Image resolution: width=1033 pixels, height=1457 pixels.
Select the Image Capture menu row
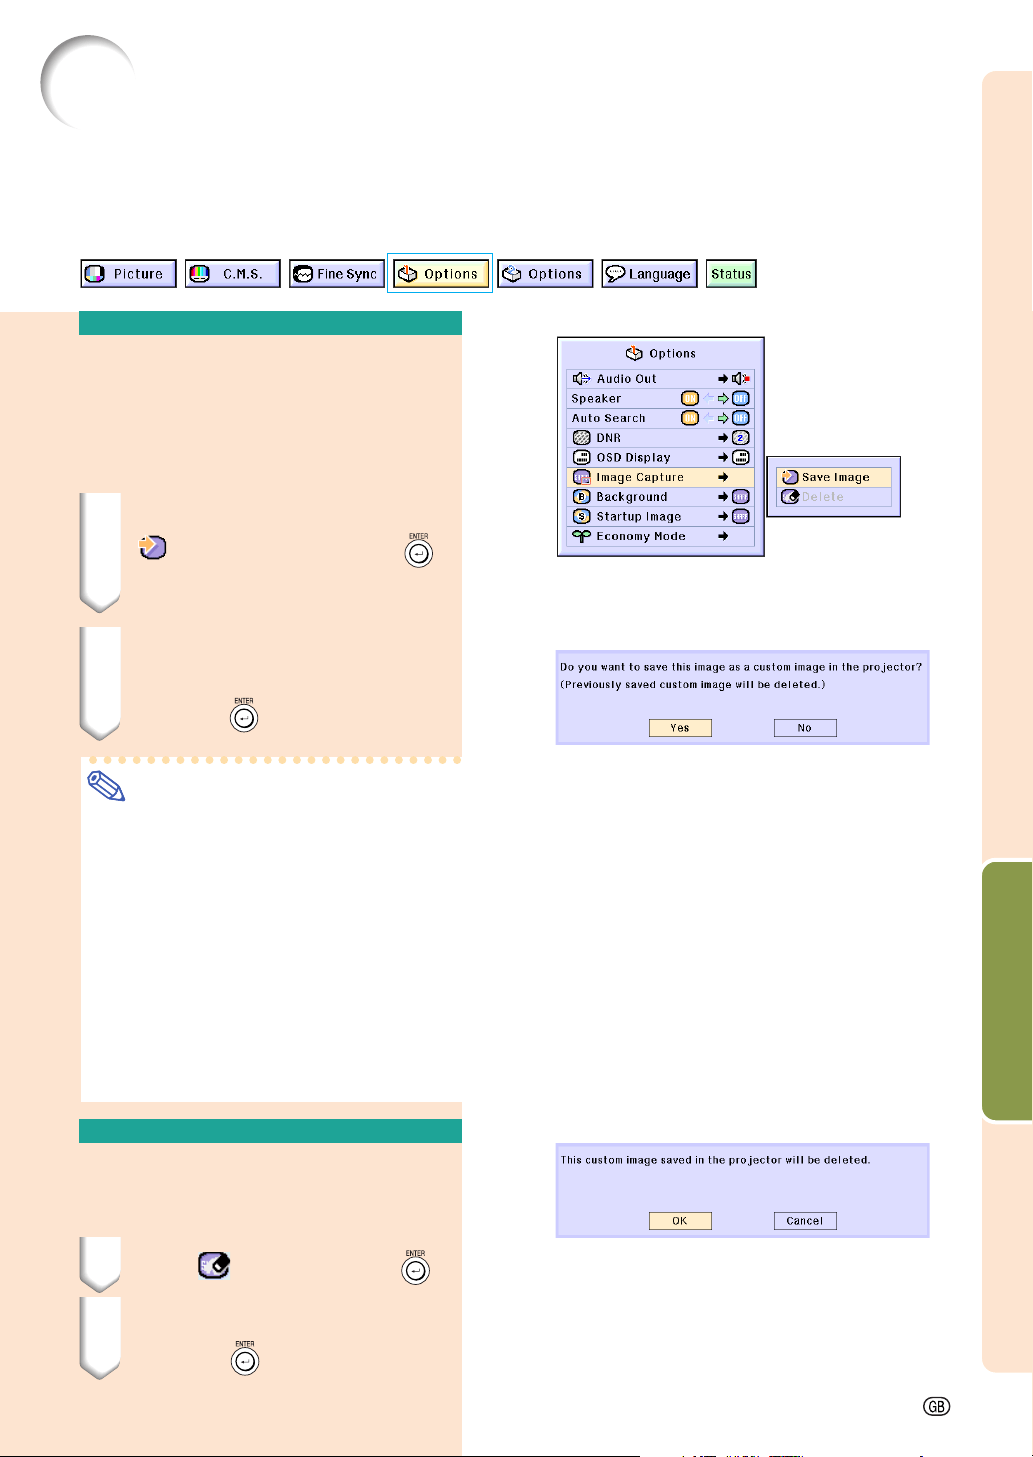click(x=660, y=477)
